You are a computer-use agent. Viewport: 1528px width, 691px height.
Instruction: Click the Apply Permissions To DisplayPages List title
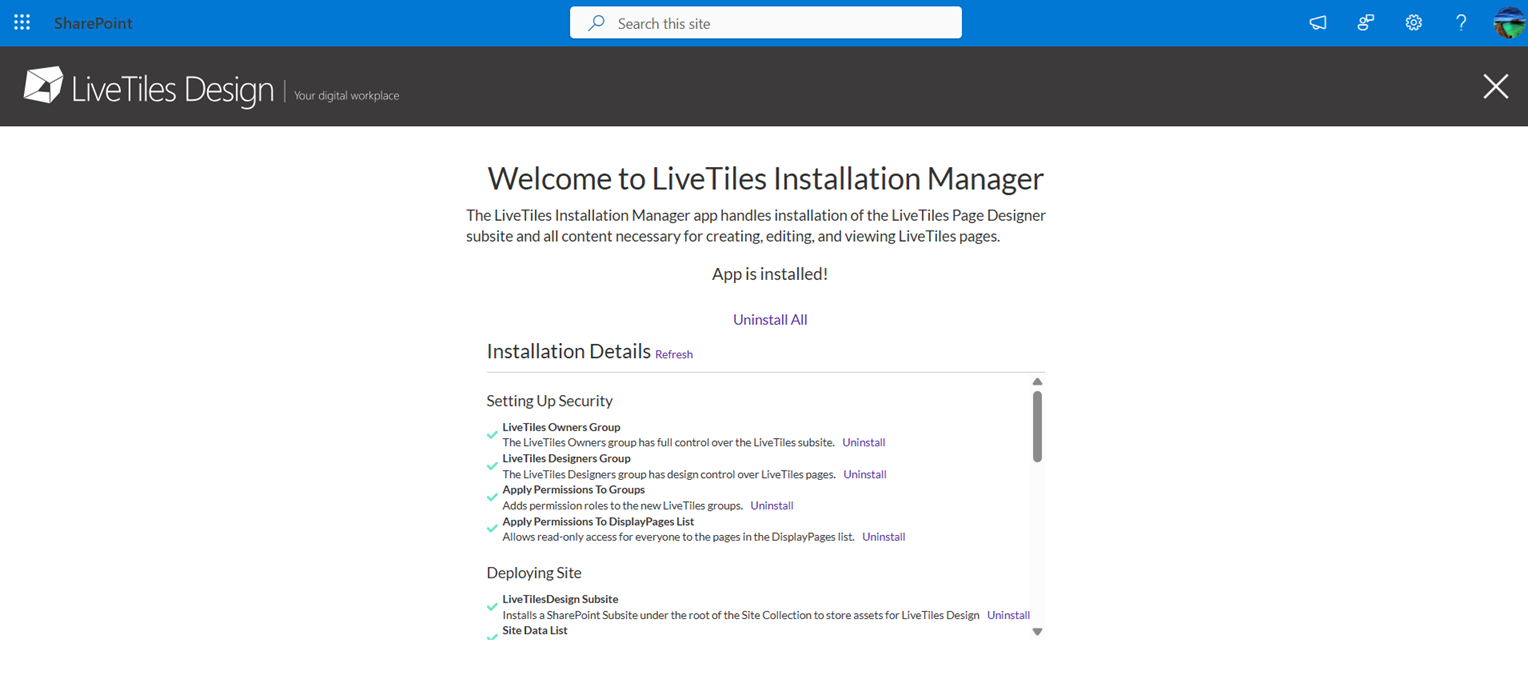(x=598, y=521)
